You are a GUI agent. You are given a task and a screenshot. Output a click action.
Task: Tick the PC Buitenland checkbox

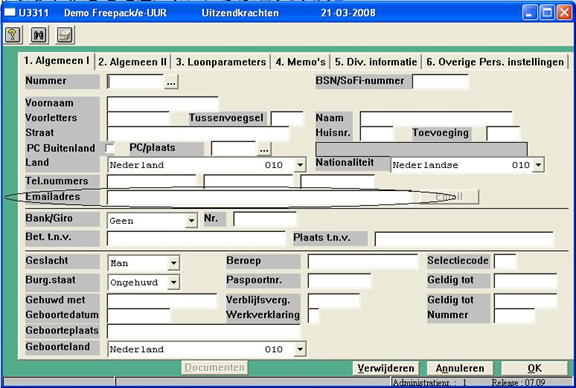click(x=110, y=148)
